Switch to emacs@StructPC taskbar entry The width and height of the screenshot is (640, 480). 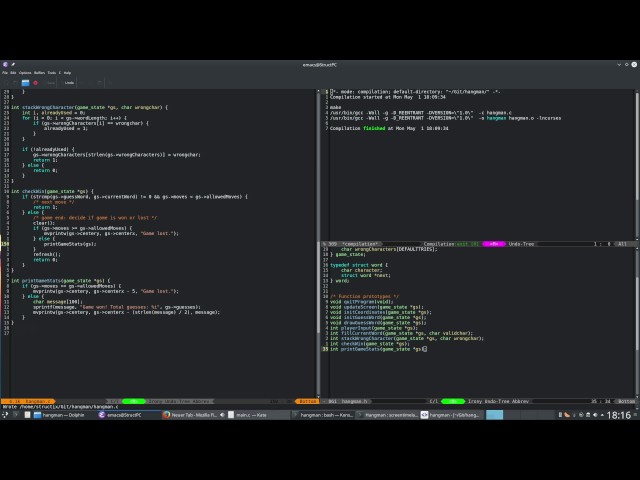click(x=127, y=415)
